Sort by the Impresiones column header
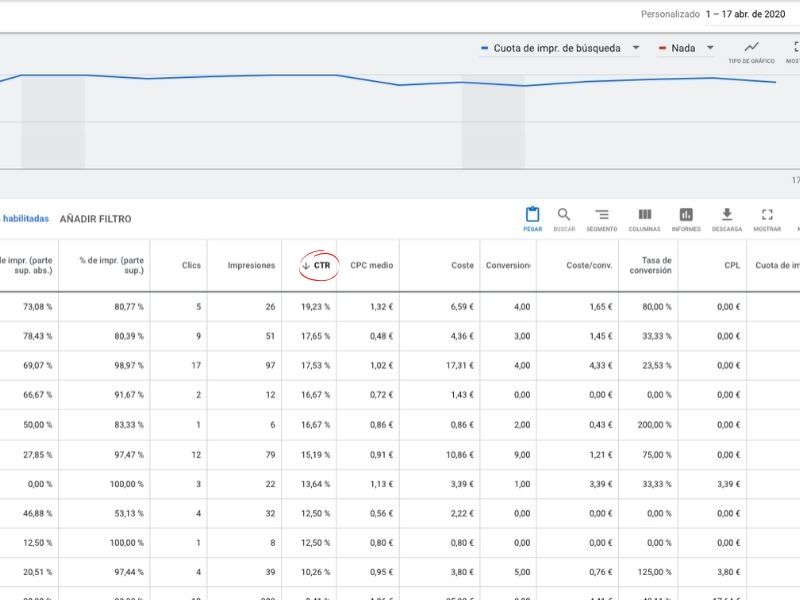 click(251, 265)
